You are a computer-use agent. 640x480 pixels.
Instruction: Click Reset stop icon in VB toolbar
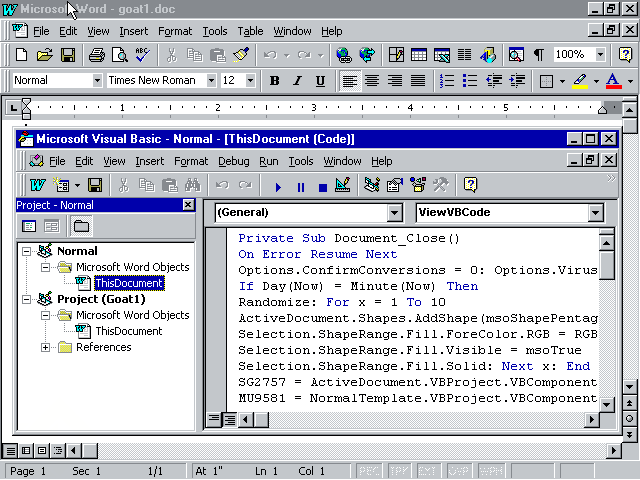[323, 187]
